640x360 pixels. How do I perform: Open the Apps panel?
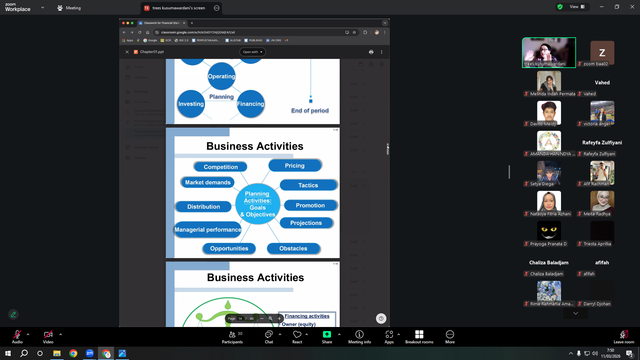(389, 337)
